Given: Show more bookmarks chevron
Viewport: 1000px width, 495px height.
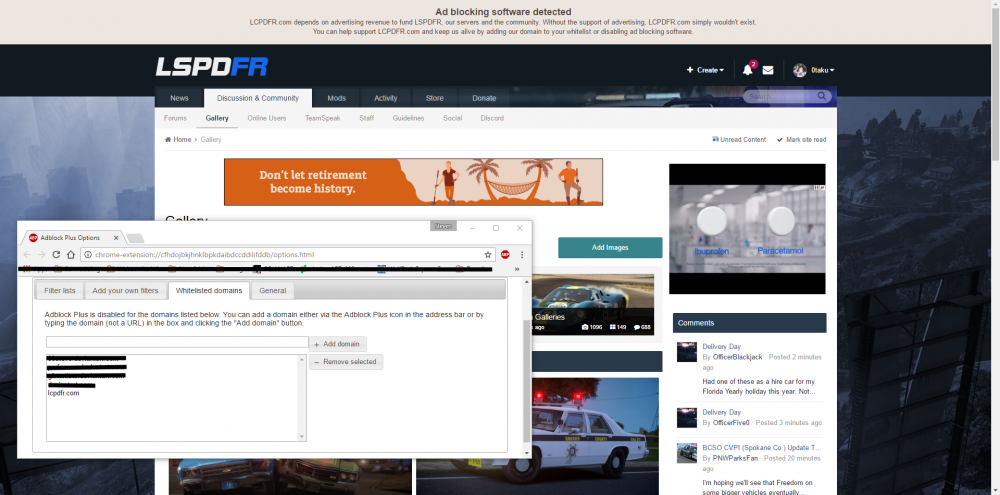Looking at the screenshot, I should coord(517,269).
